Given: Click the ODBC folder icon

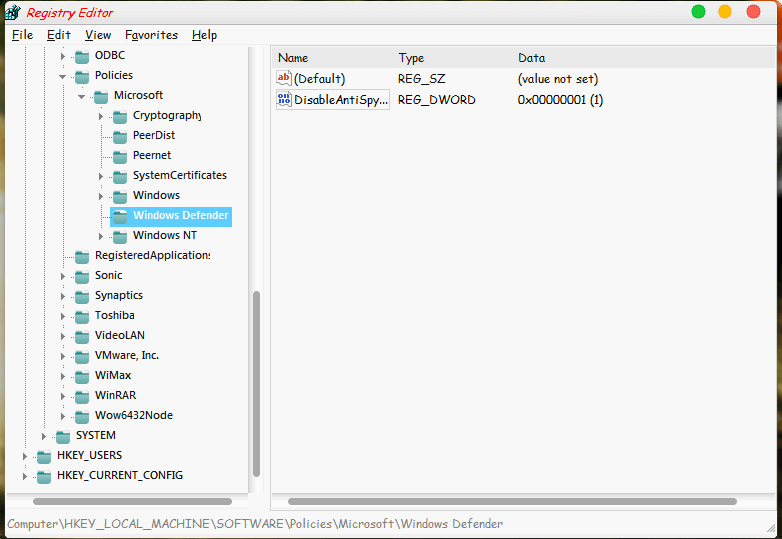Looking at the screenshot, I should [82, 56].
